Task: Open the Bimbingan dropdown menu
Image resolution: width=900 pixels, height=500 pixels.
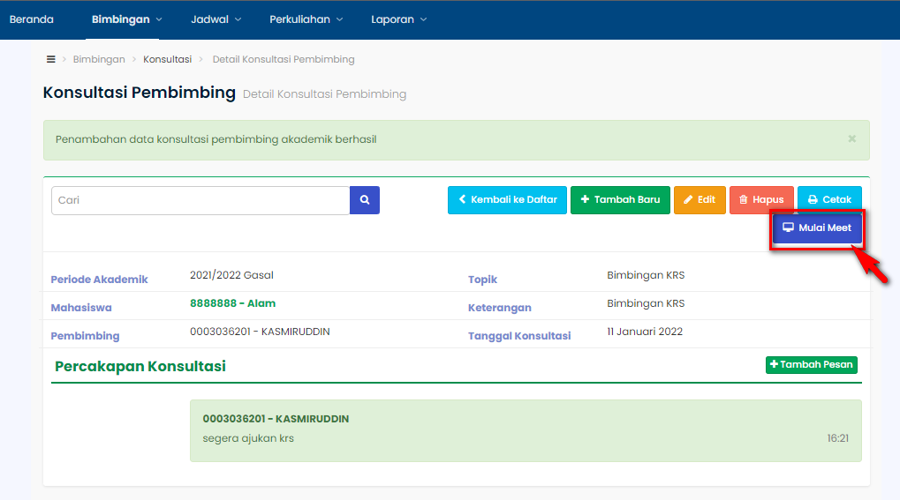Action: coord(126,19)
